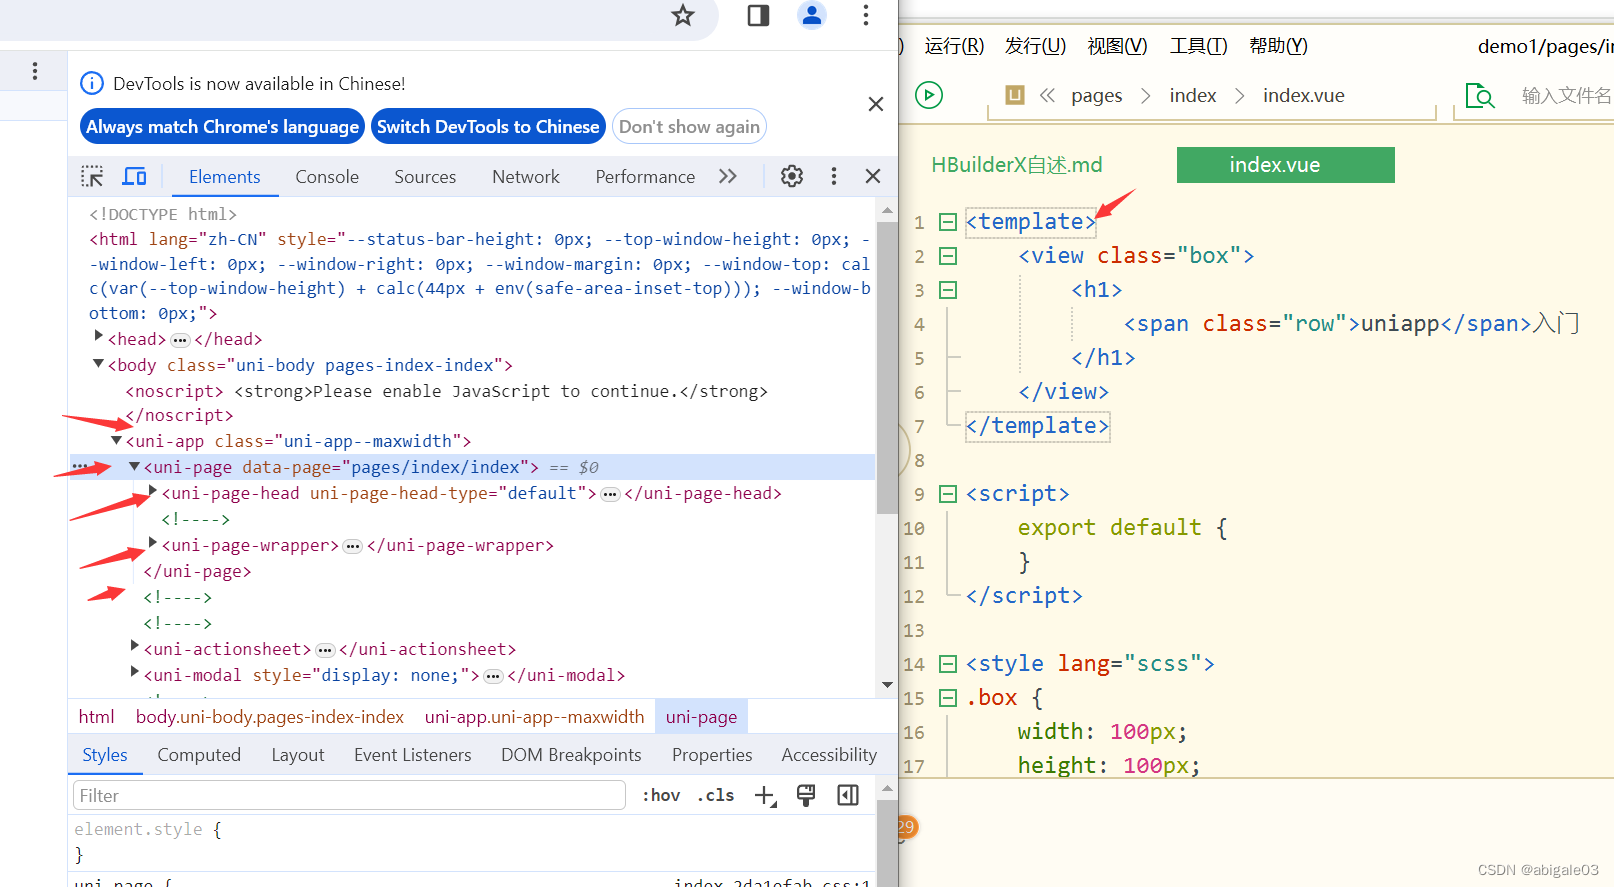Select uni-page breadcrumb item
Image resolution: width=1614 pixels, height=887 pixels.
tap(701, 717)
